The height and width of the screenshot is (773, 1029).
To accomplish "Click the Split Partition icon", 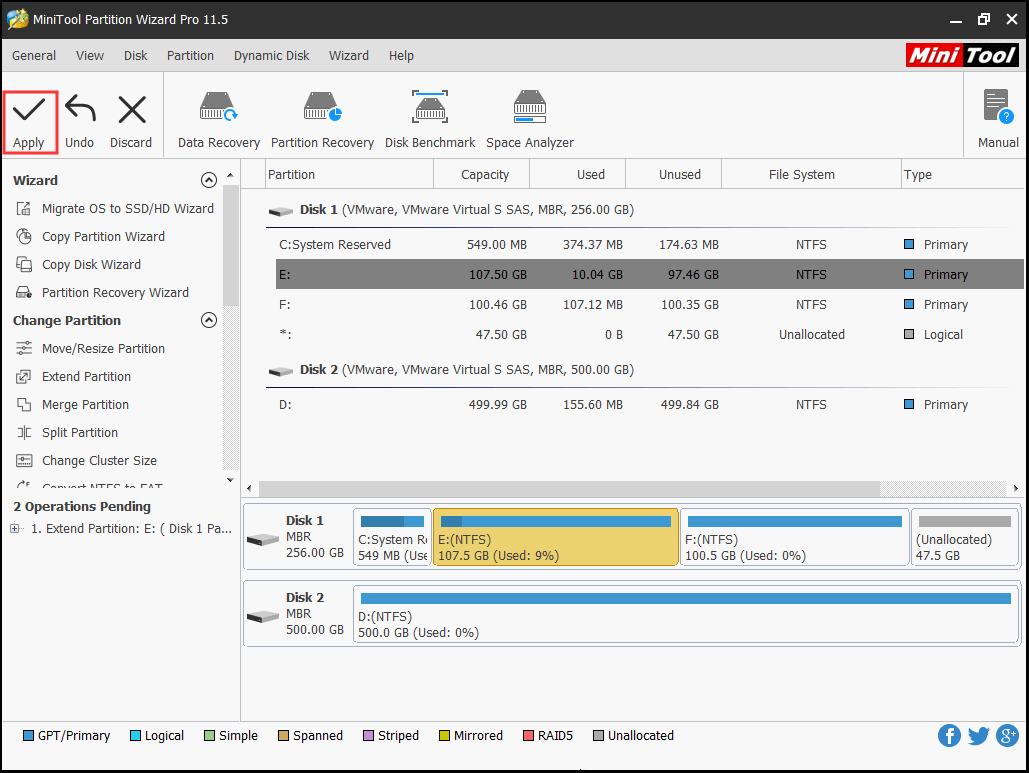I will pos(24,432).
